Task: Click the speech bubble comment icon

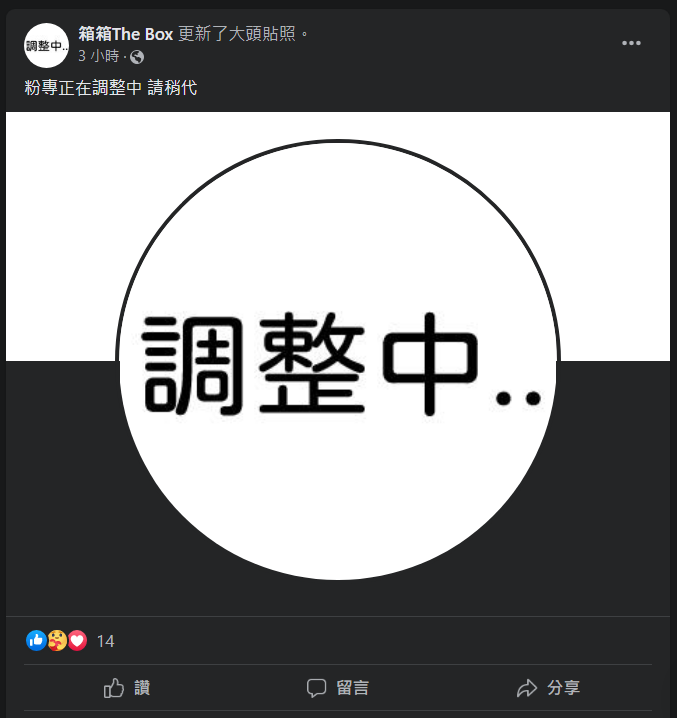Action: (x=316, y=688)
